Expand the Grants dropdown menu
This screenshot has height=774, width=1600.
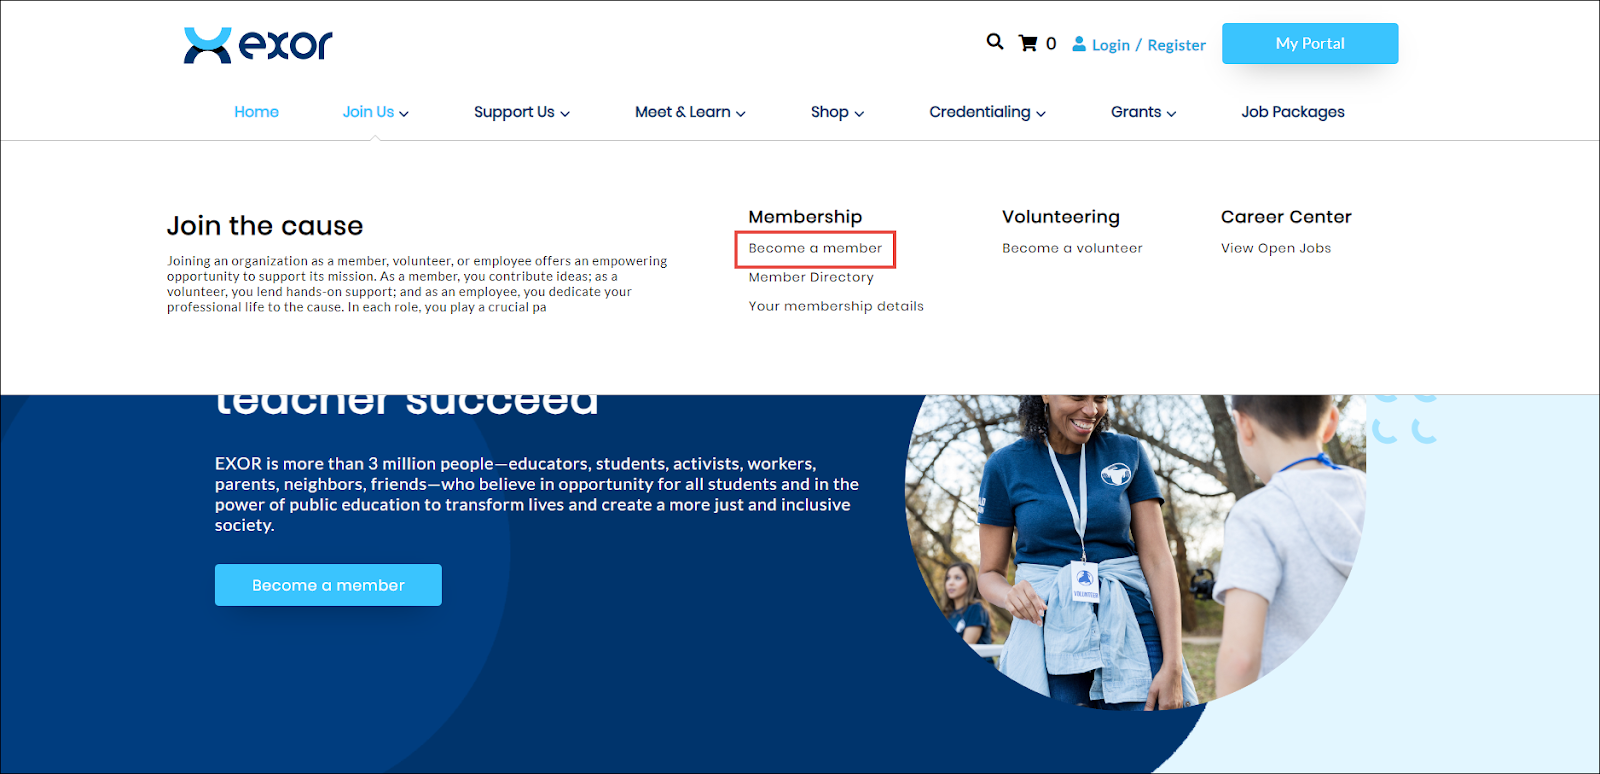[1143, 112]
